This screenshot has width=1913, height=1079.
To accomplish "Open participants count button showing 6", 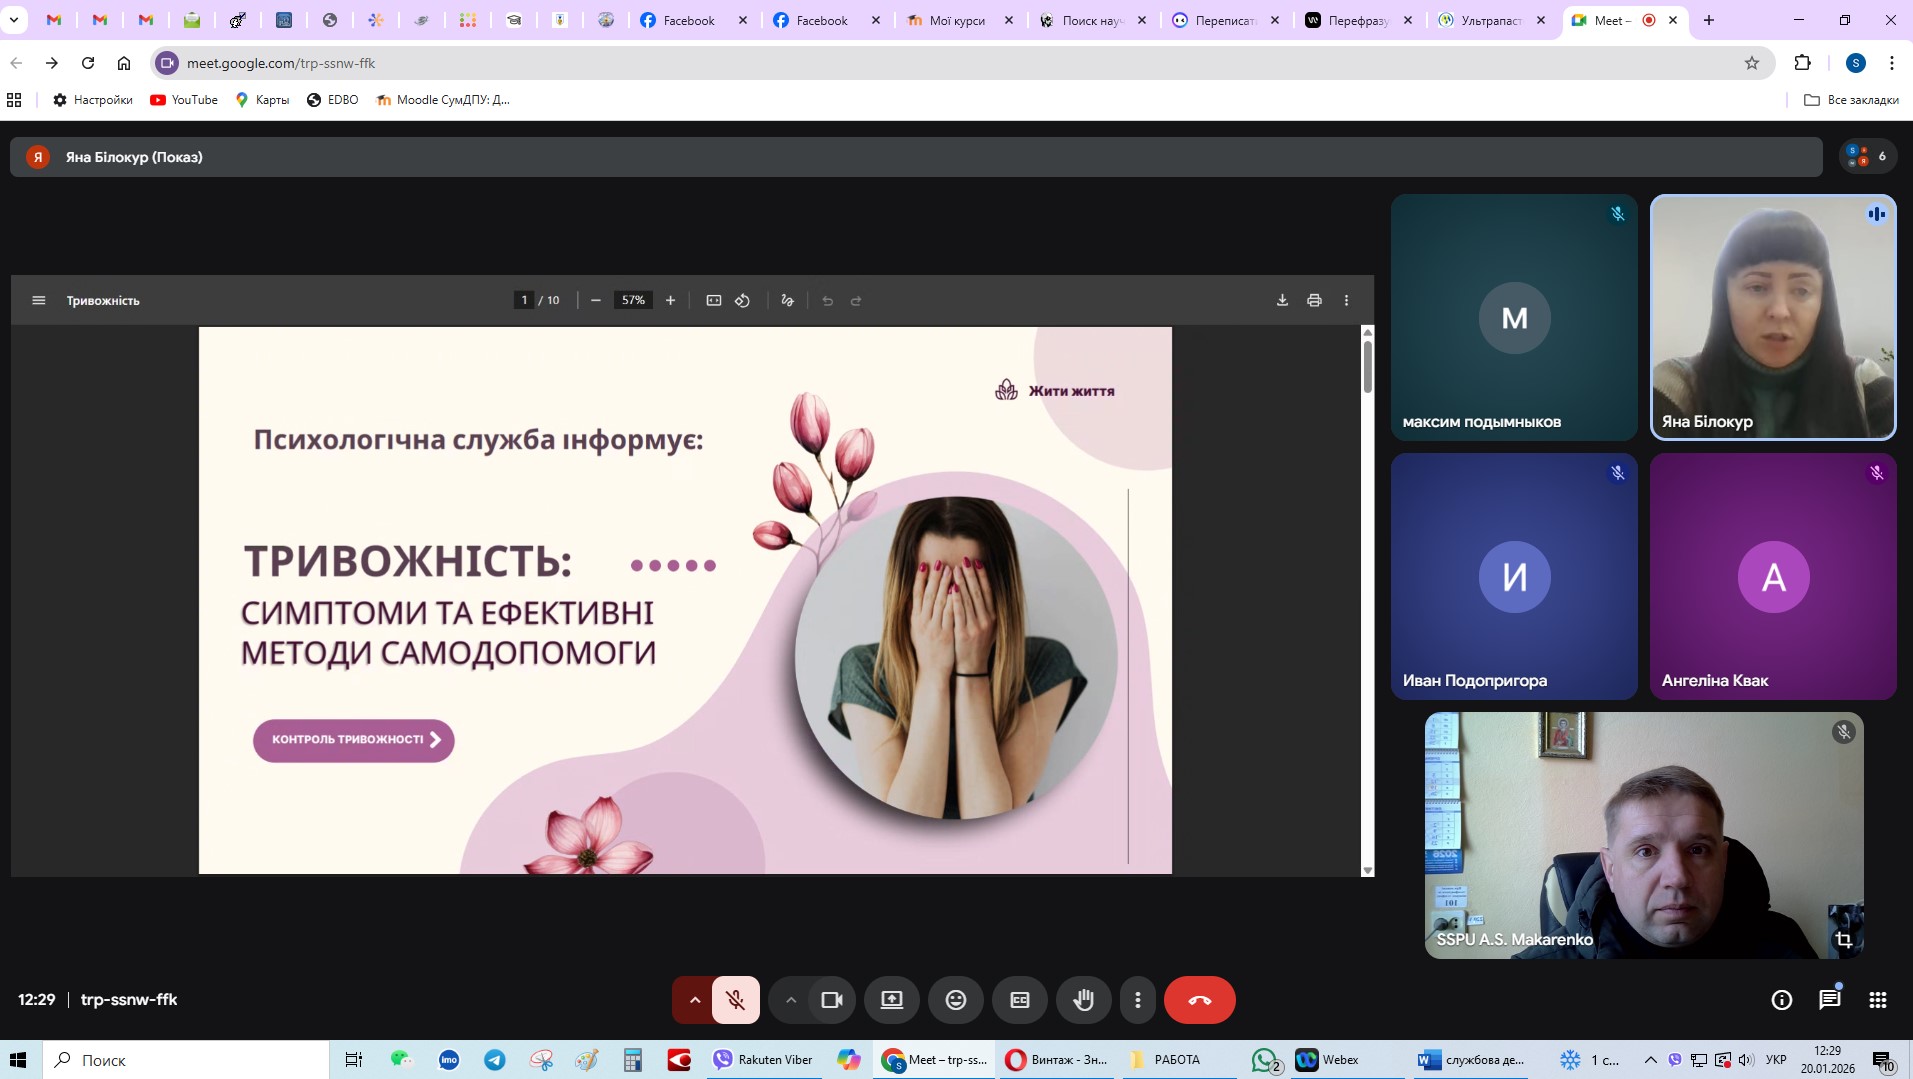I will point(1867,156).
